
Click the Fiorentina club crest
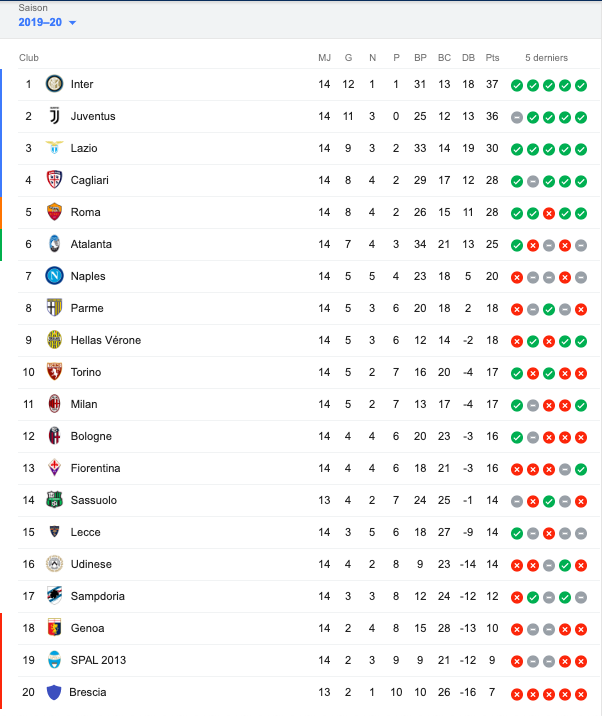(55, 468)
